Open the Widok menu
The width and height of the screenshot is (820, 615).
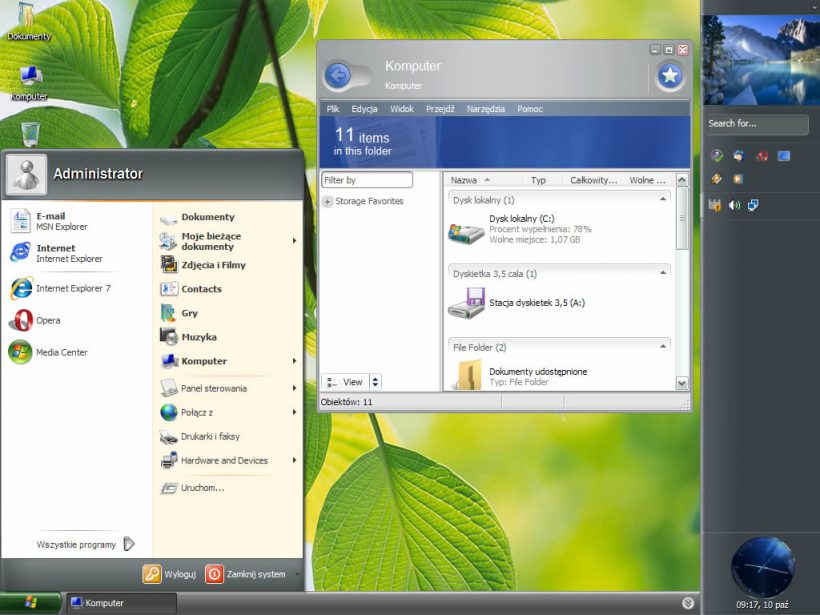402,109
